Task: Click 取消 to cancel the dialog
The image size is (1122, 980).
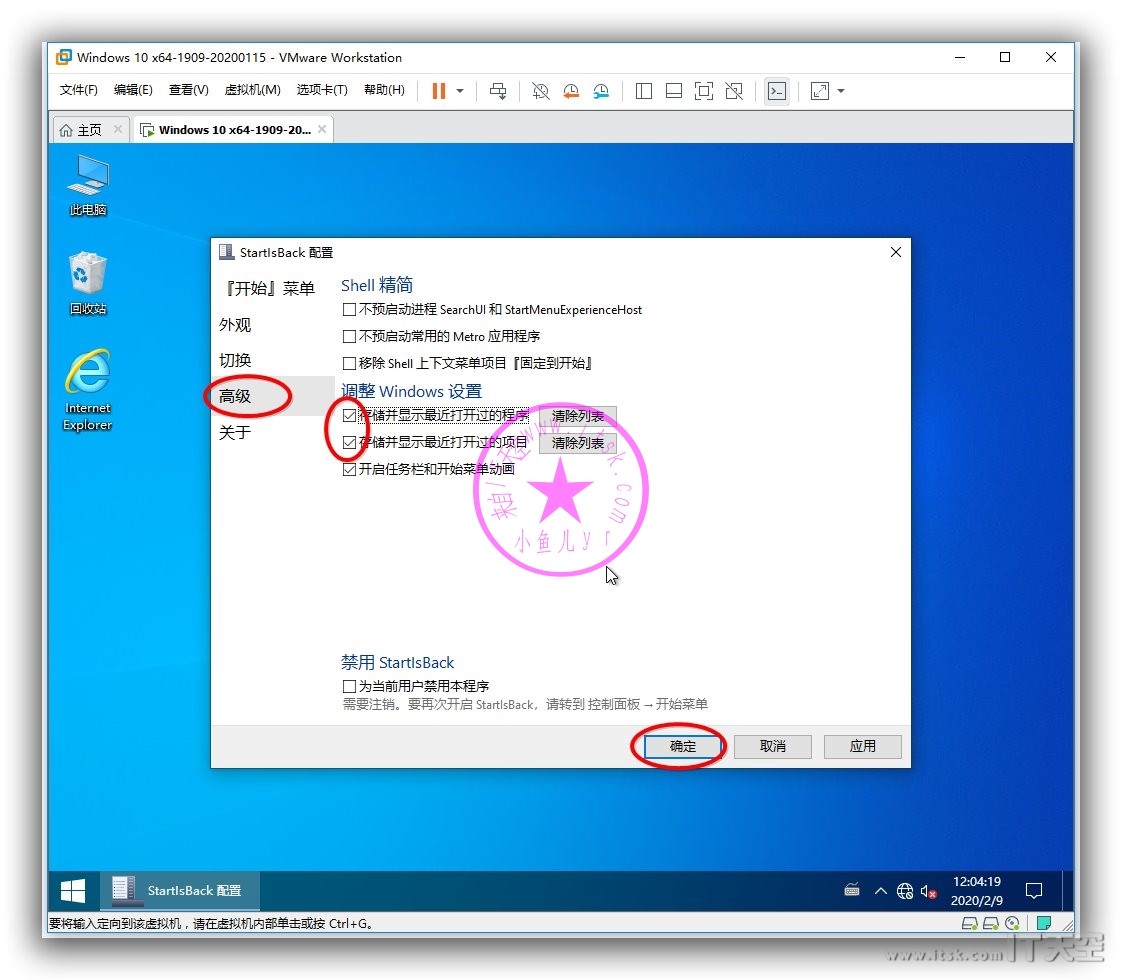Action: (773, 747)
